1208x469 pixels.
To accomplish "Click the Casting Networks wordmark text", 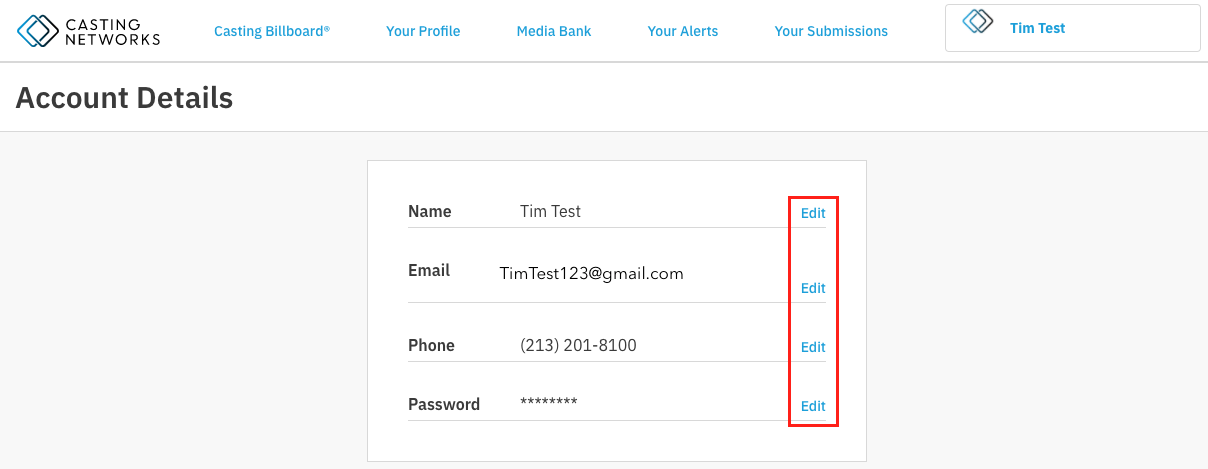I will (x=112, y=31).
